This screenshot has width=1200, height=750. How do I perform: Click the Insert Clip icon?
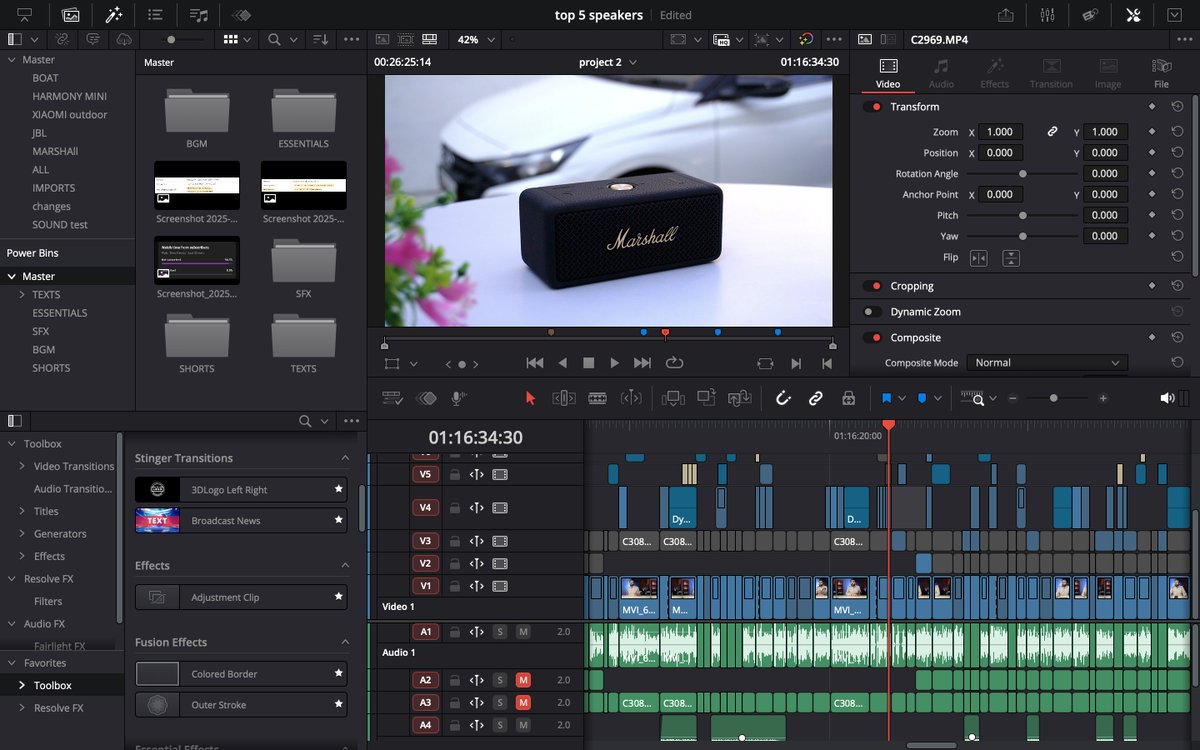[673, 398]
